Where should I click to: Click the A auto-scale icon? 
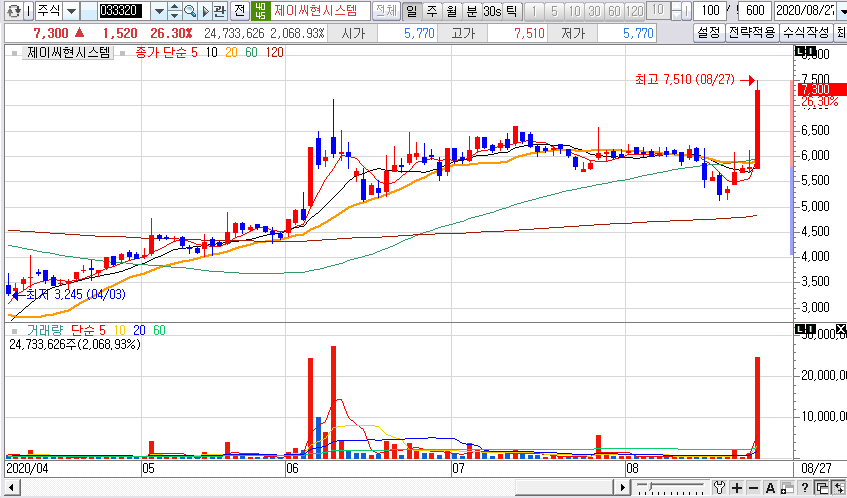[771, 487]
